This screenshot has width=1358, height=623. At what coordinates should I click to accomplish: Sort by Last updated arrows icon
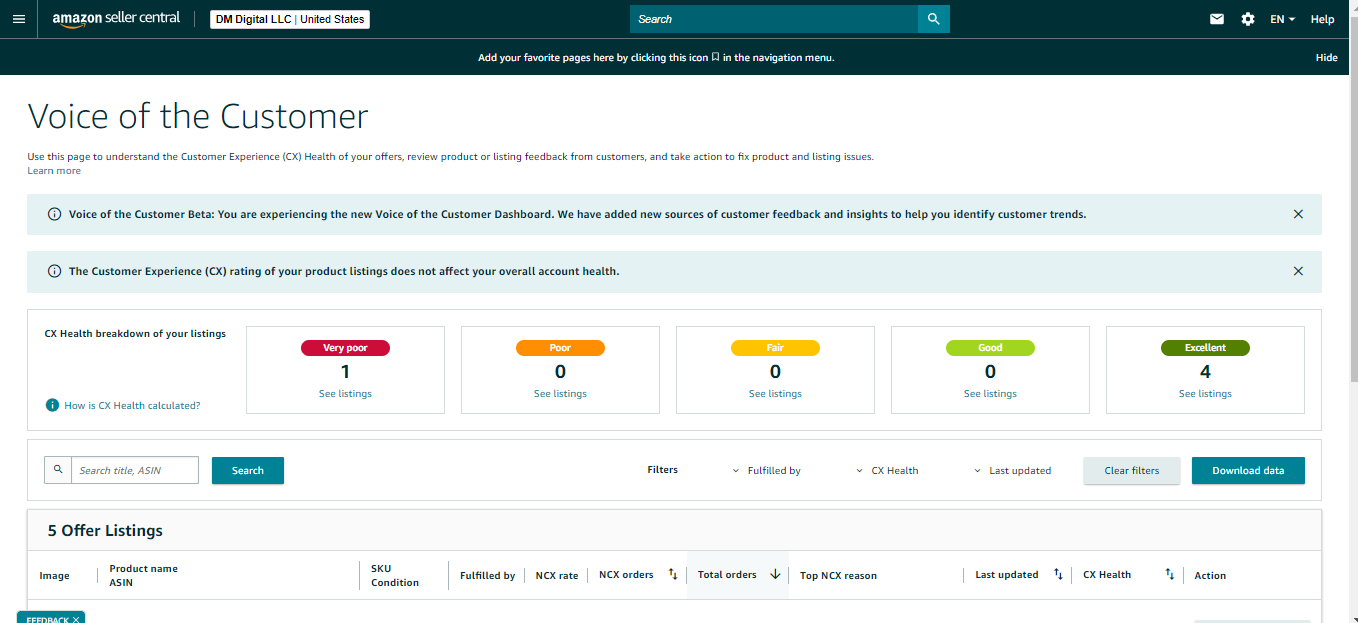[1058, 575]
